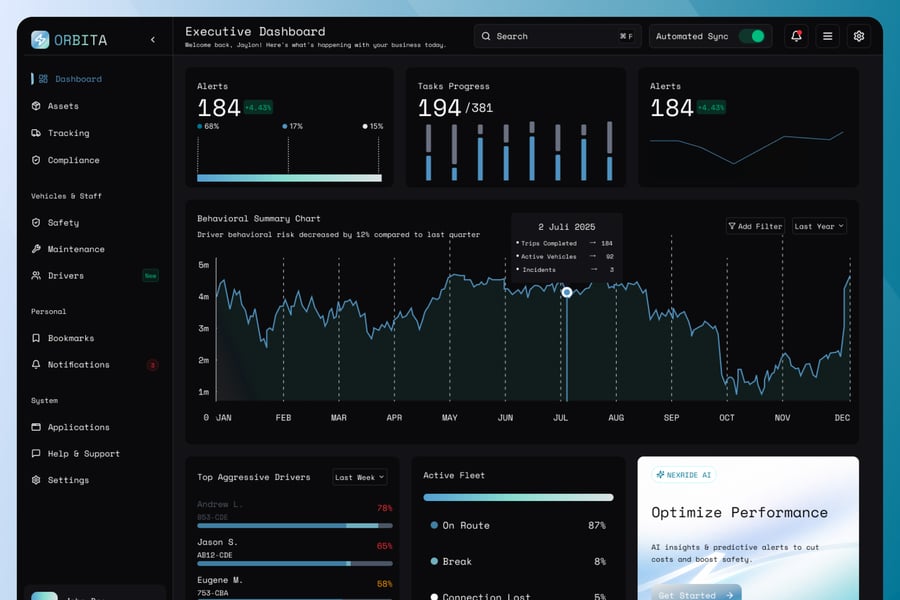Click the Maintenance wrench icon

(x=36, y=249)
